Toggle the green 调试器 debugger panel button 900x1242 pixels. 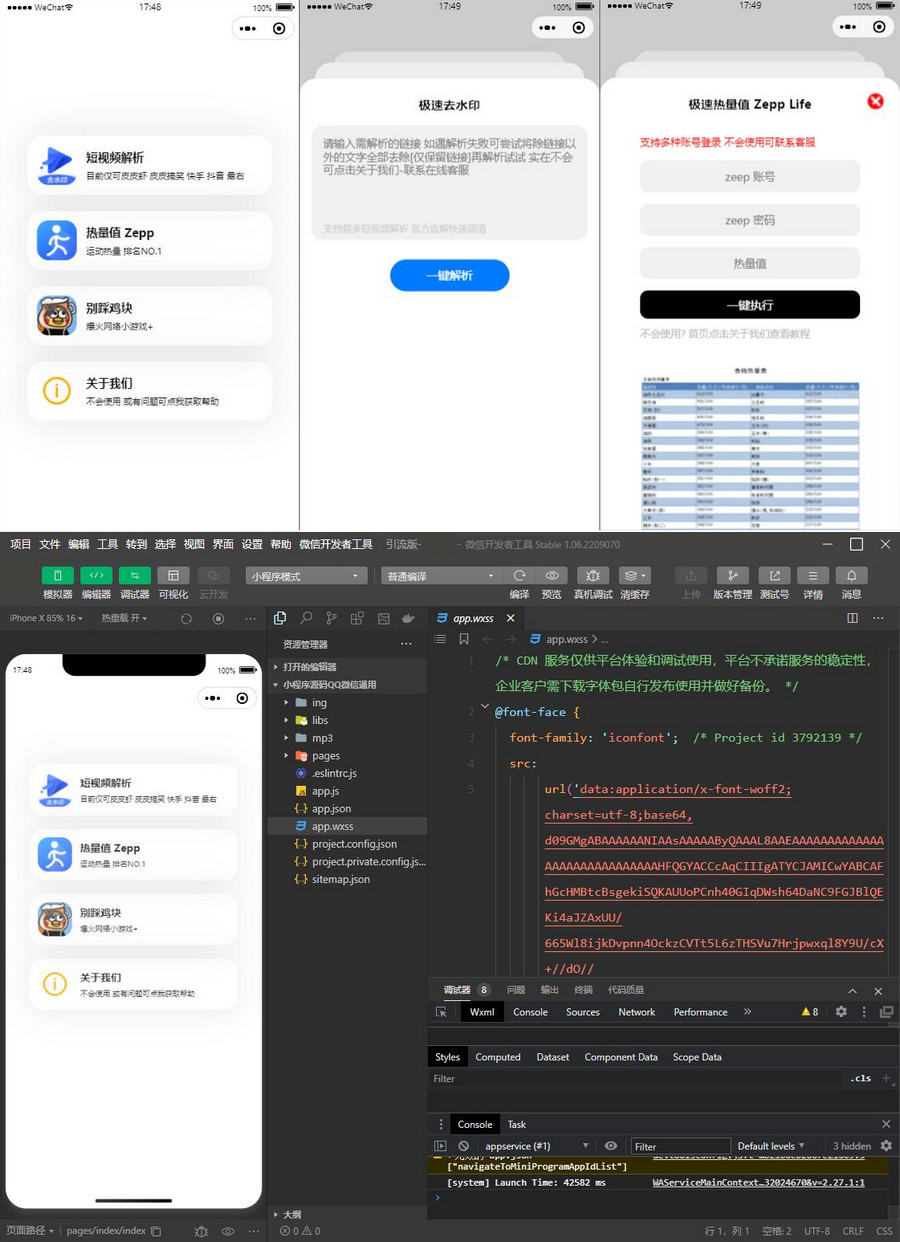(x=134, y=575)
